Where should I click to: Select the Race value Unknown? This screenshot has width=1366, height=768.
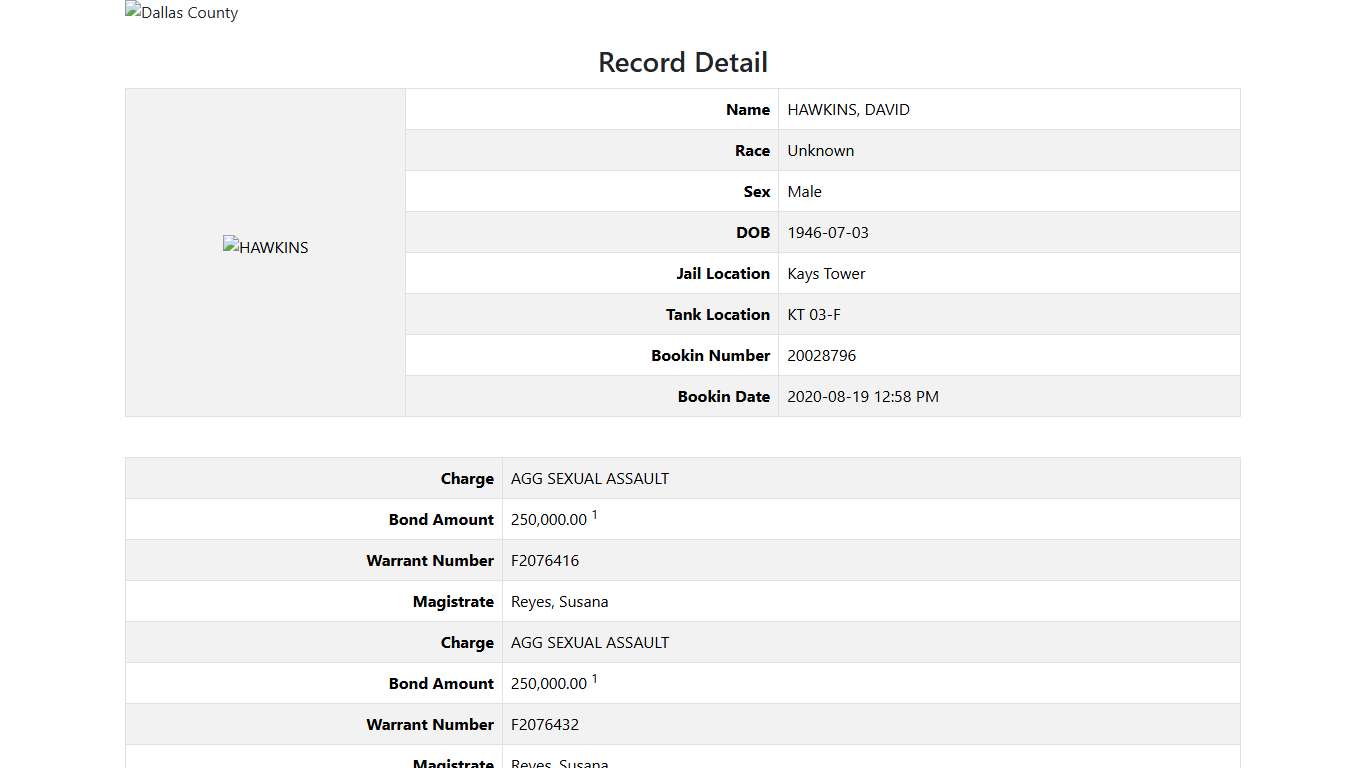pyautogui.click(x=820, y=150)
